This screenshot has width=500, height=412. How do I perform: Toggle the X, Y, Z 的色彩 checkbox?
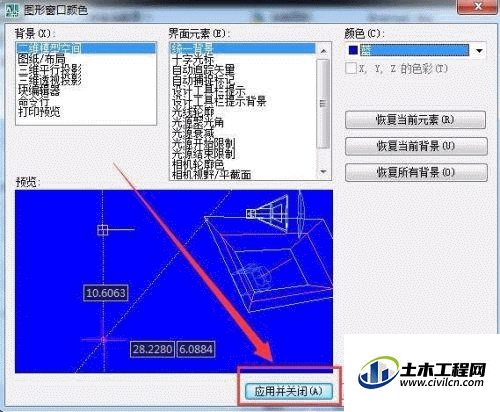(351, 69)
